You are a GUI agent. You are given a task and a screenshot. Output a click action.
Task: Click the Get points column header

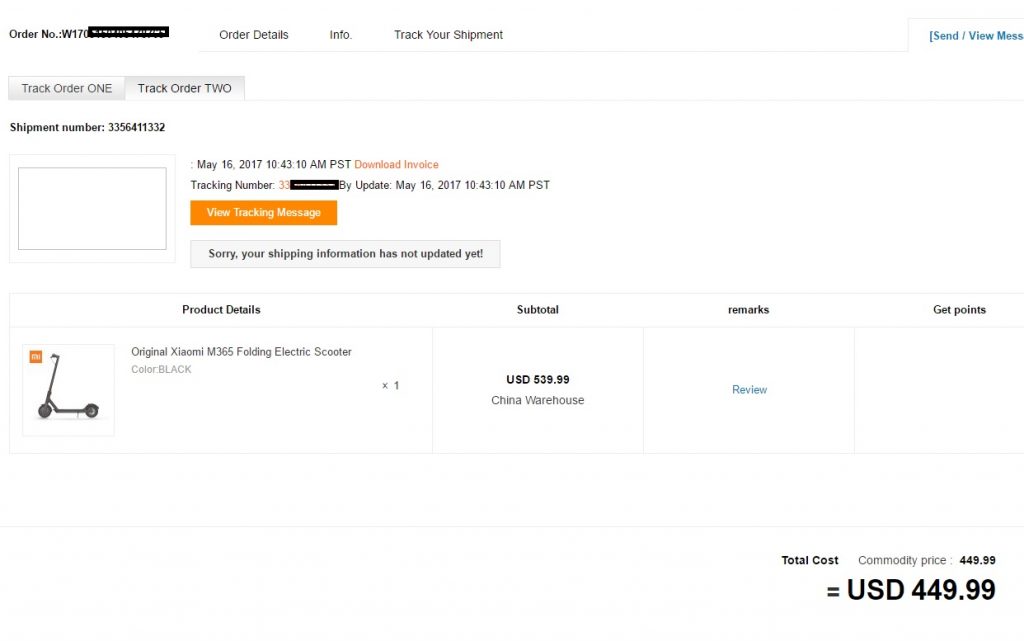point(959,309)
